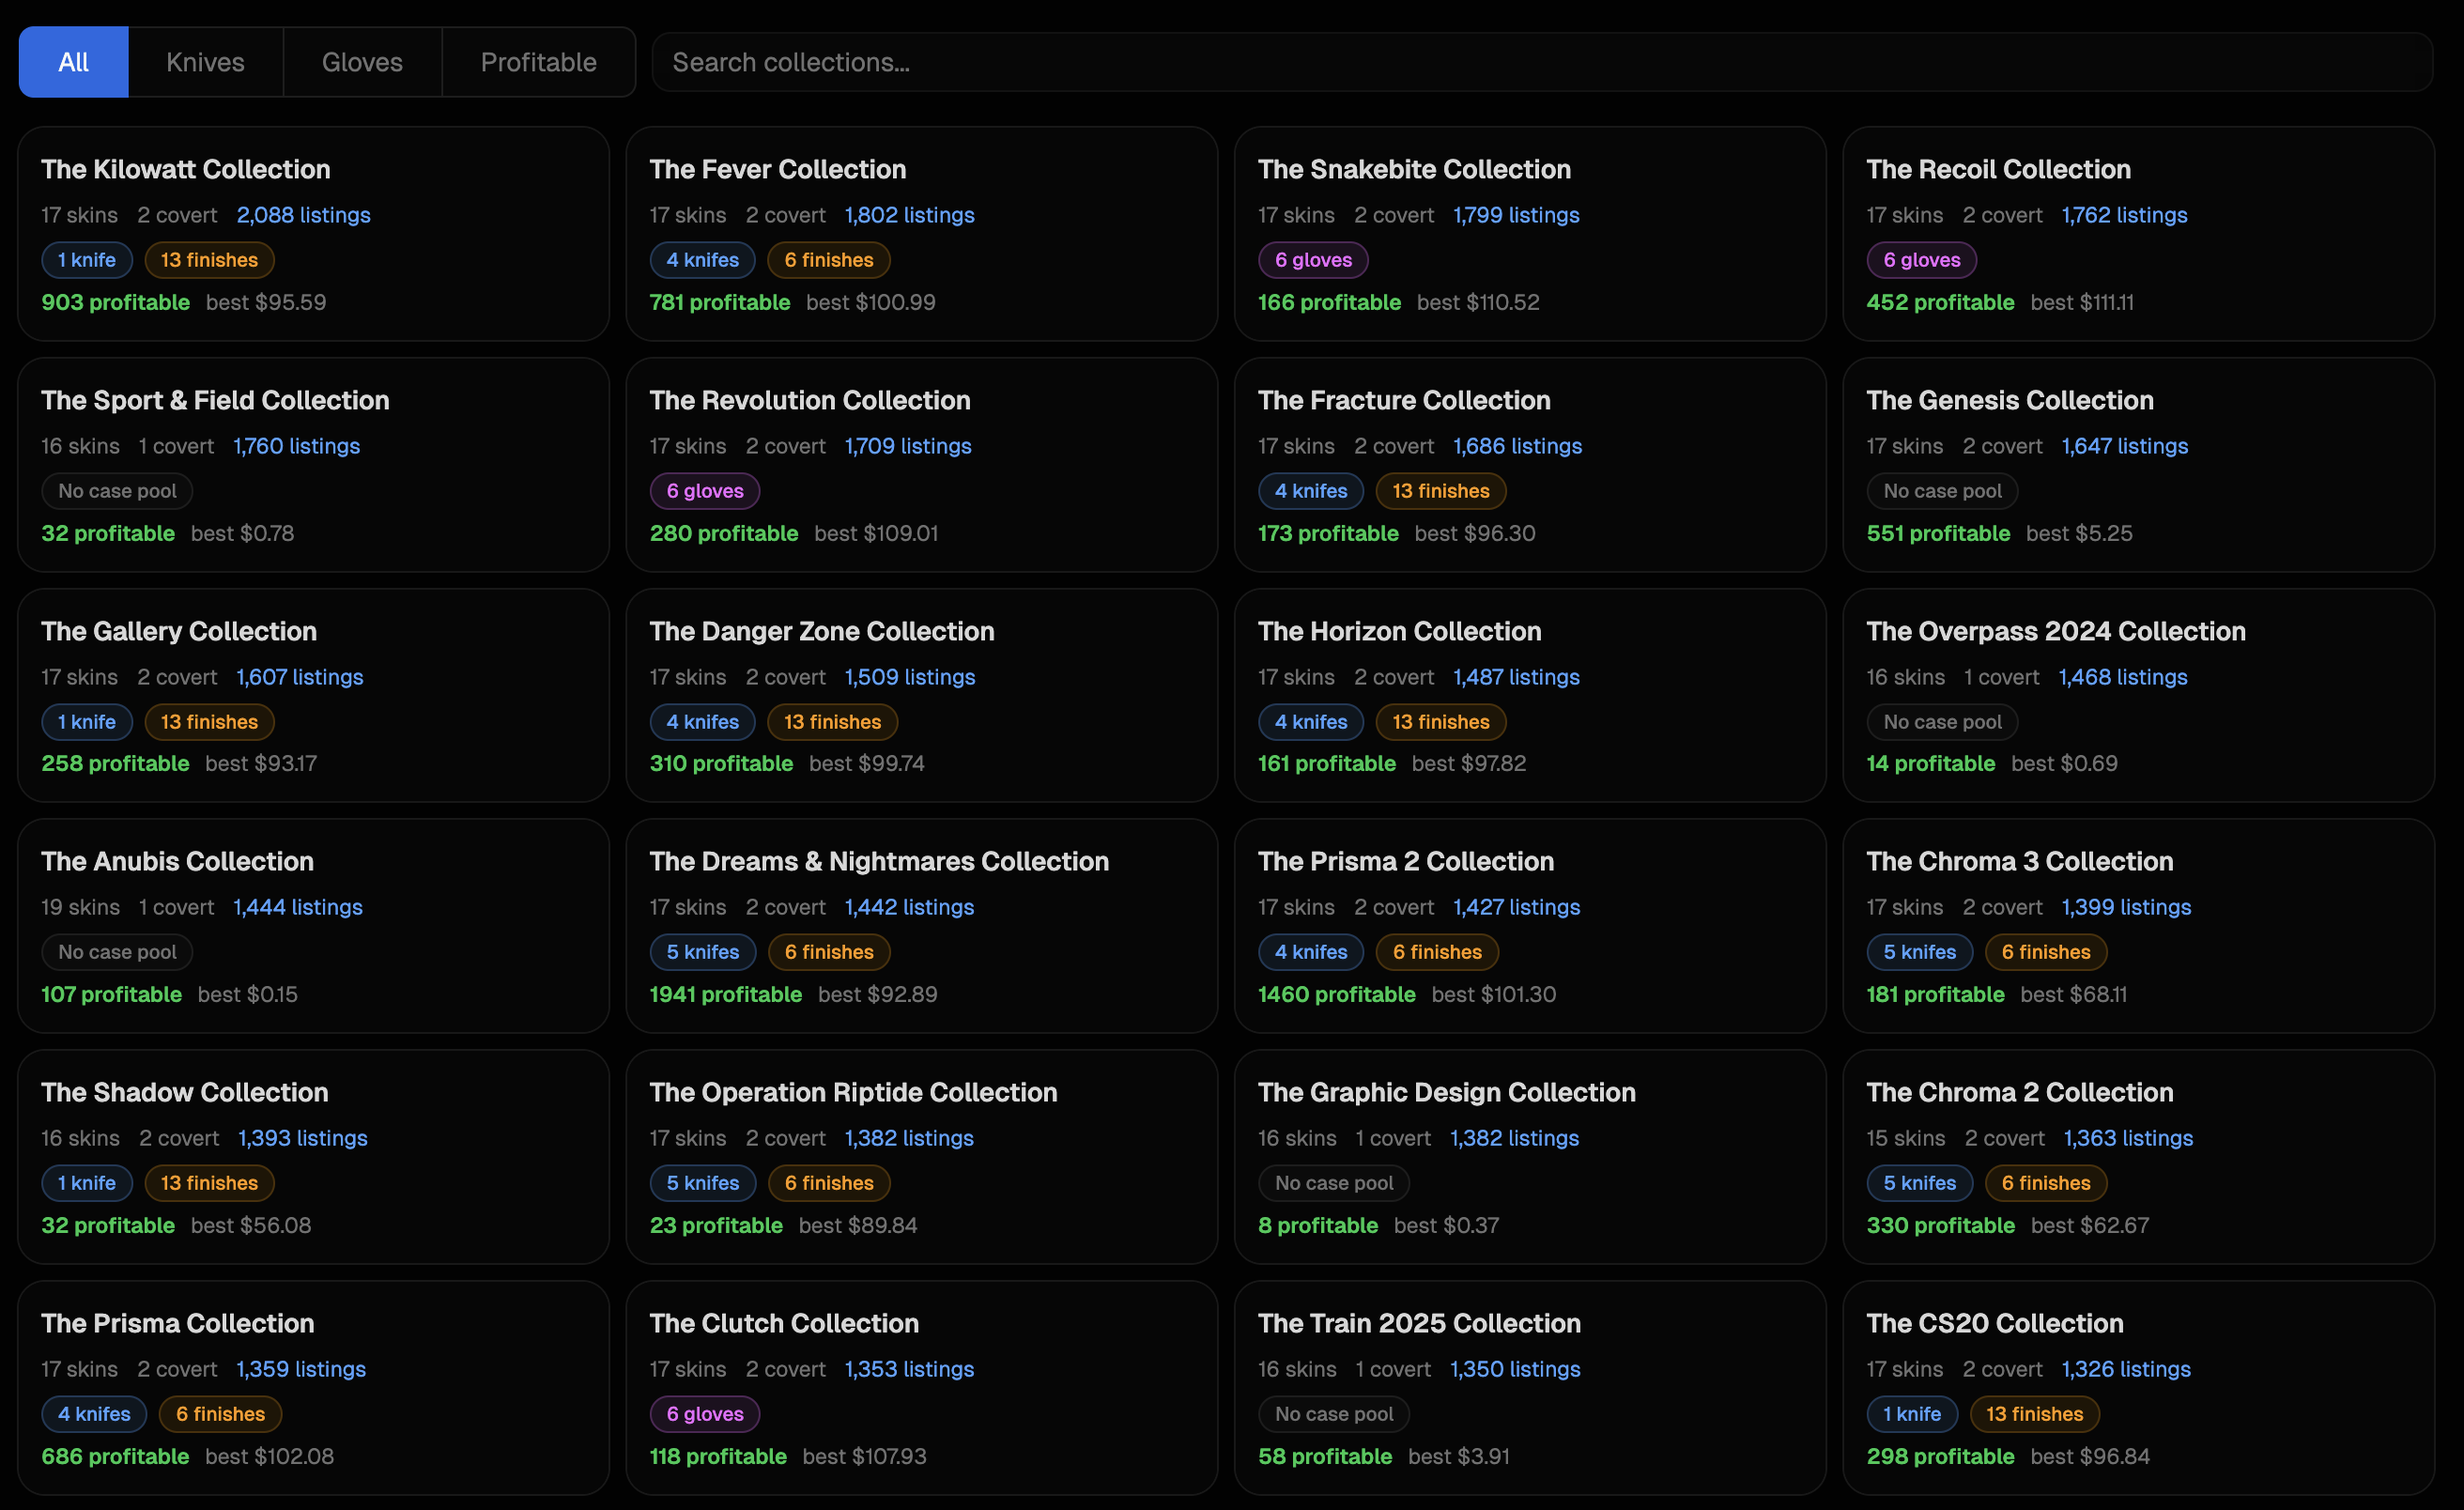Click No case pool badge in Sport & Field
Image resolution: width=2464 pixels, height=1510 pixels.
(x=117, y=491)
